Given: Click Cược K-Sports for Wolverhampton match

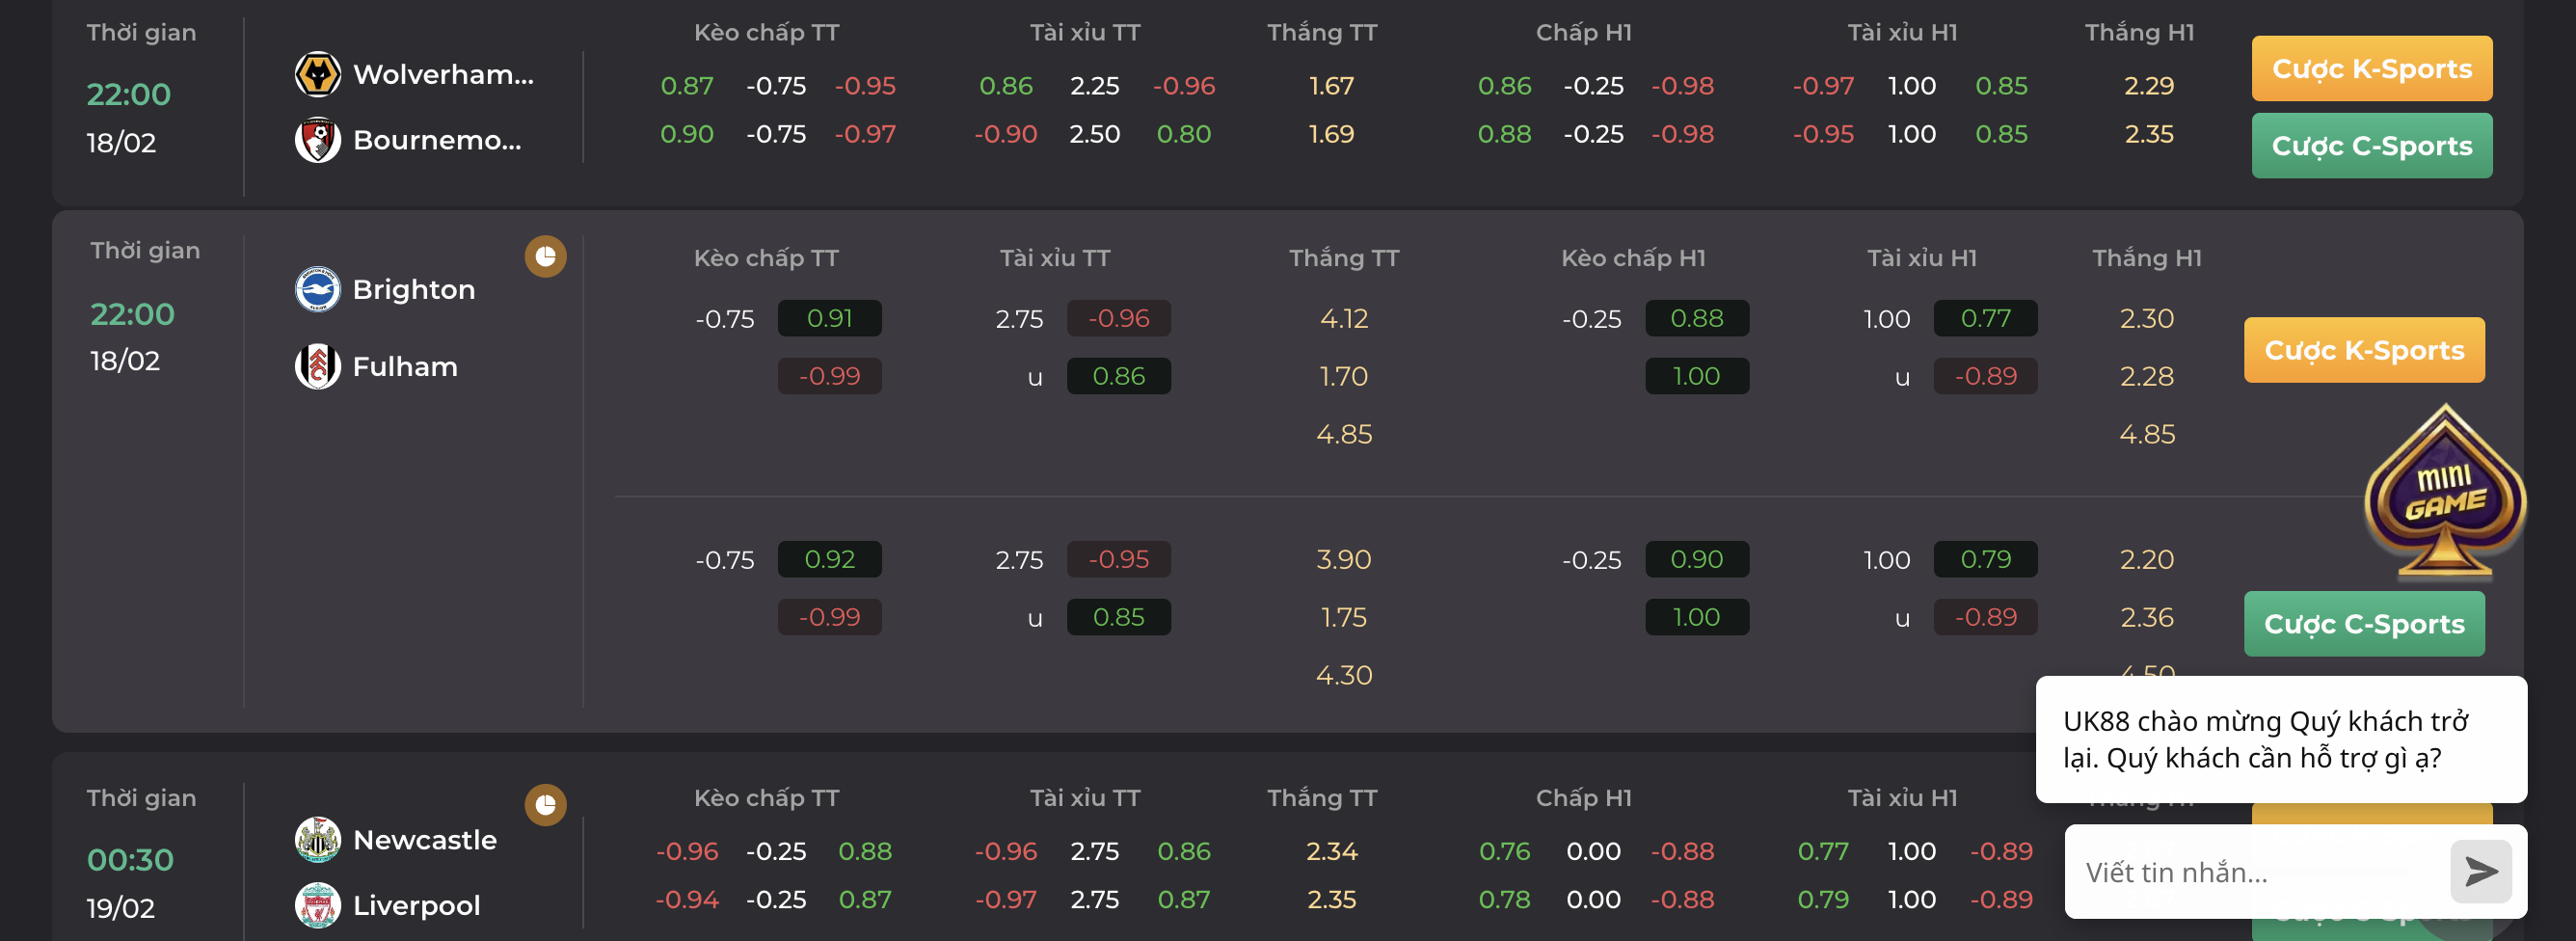Looking at the screenshot, I should (2371, 68).
